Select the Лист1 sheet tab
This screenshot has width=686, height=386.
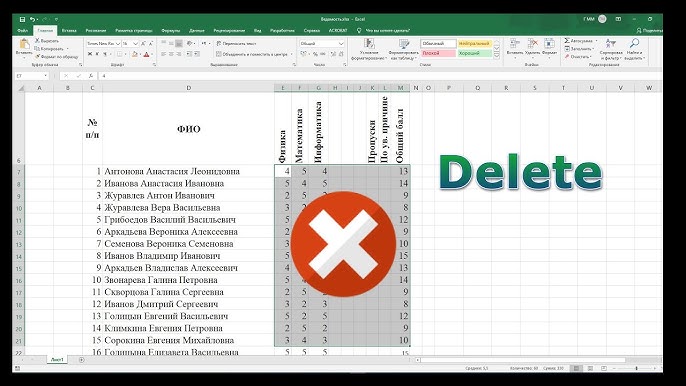[57, 360]
